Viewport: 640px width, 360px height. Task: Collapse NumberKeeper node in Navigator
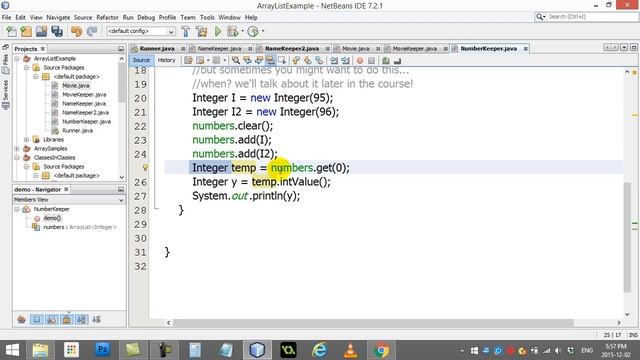pyautogui.click(x=17, y=209)
